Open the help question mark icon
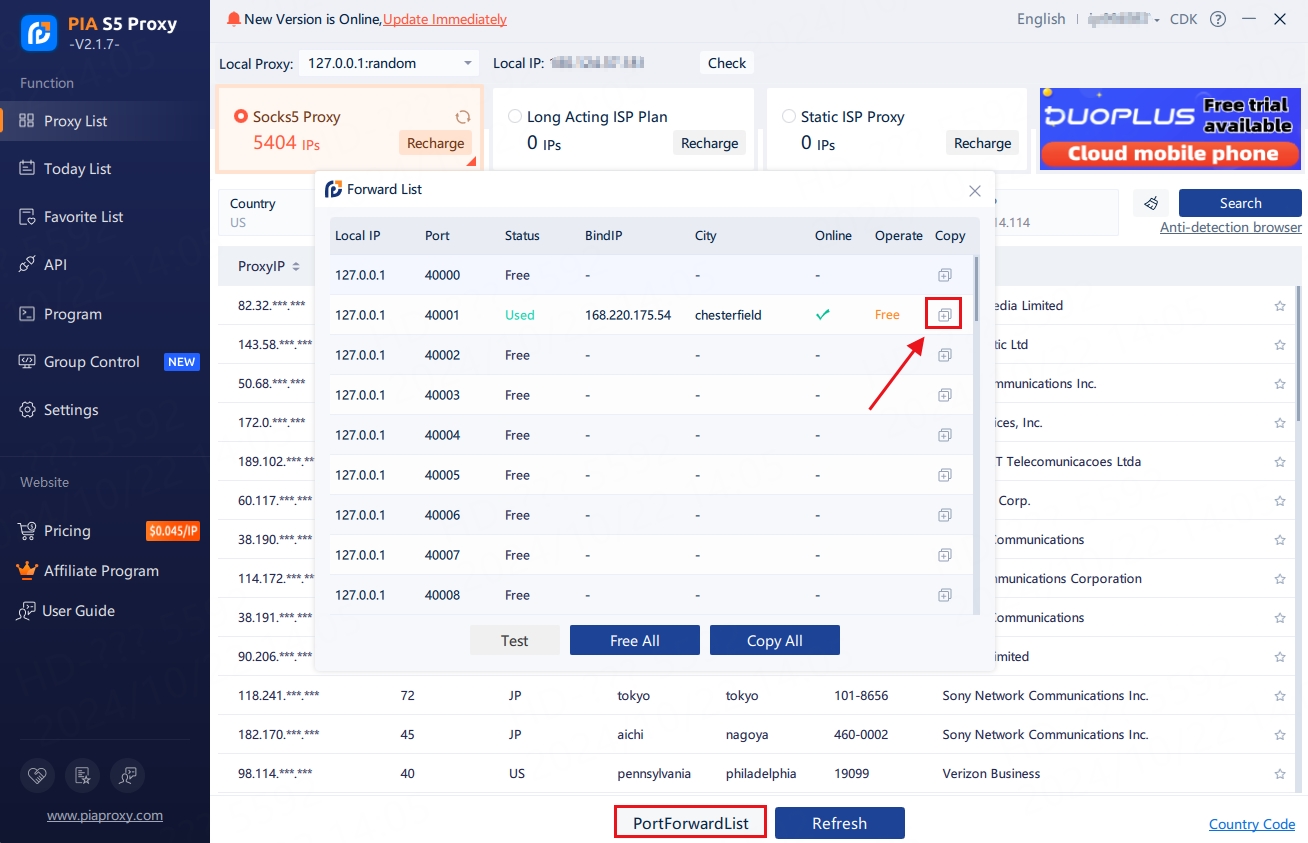Viewport: 1308px width, 843px height. pyautogui.click(x=1218, y=19)
